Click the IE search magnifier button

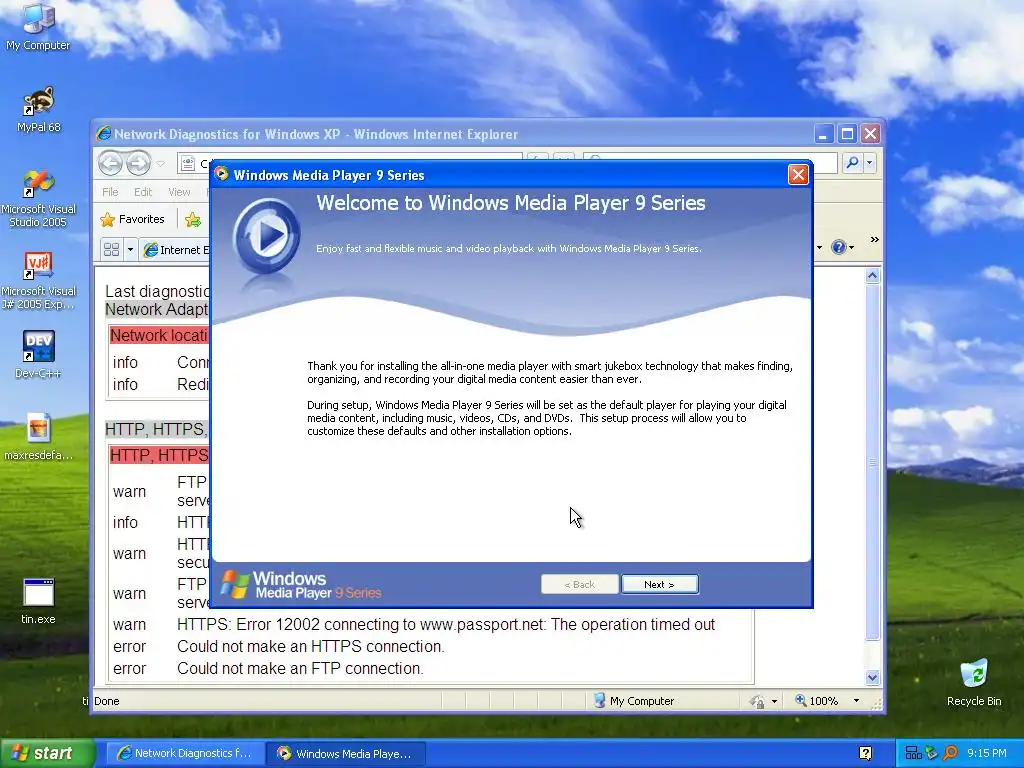click(x=852, y=163)
